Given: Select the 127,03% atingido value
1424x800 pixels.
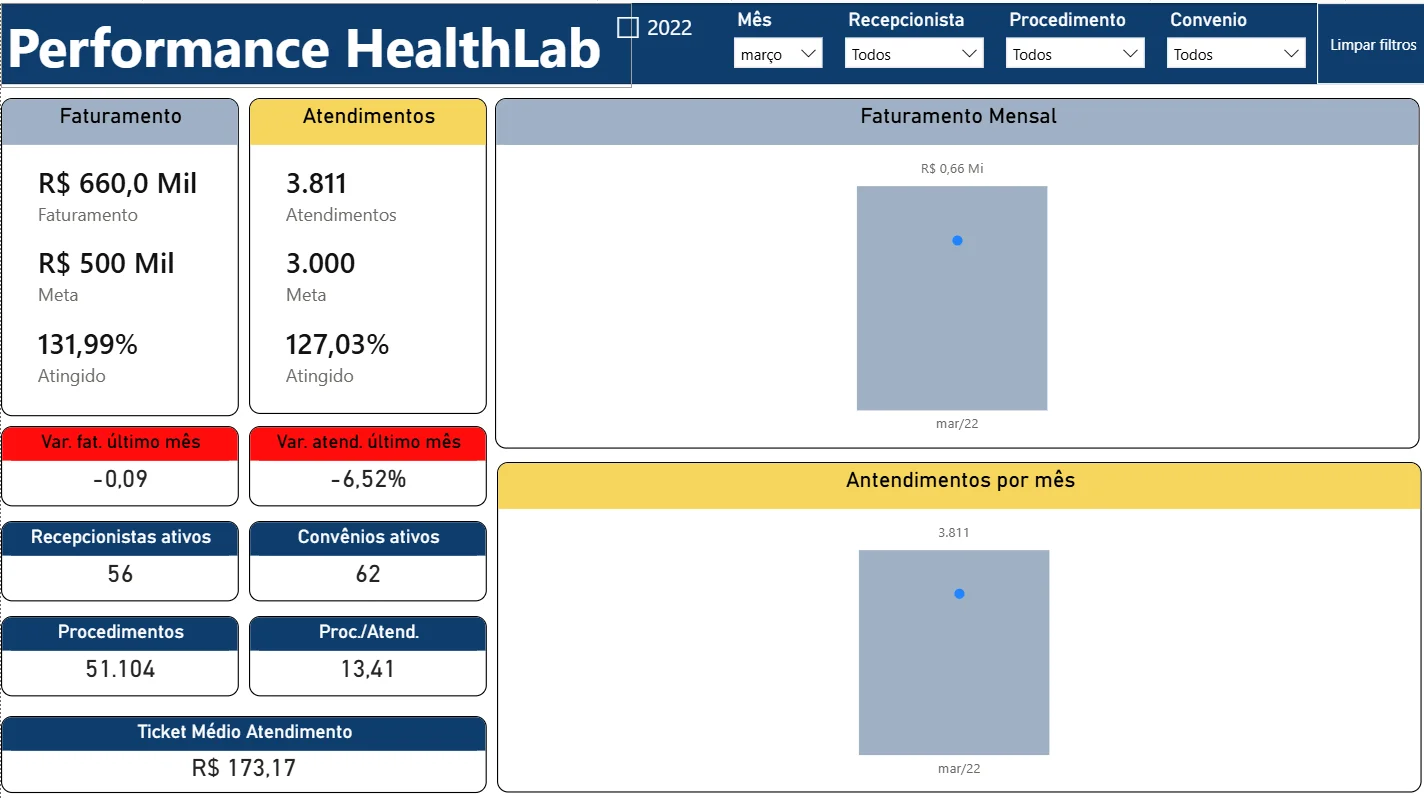Looking at the screenshot, I should tap(337, 344).
